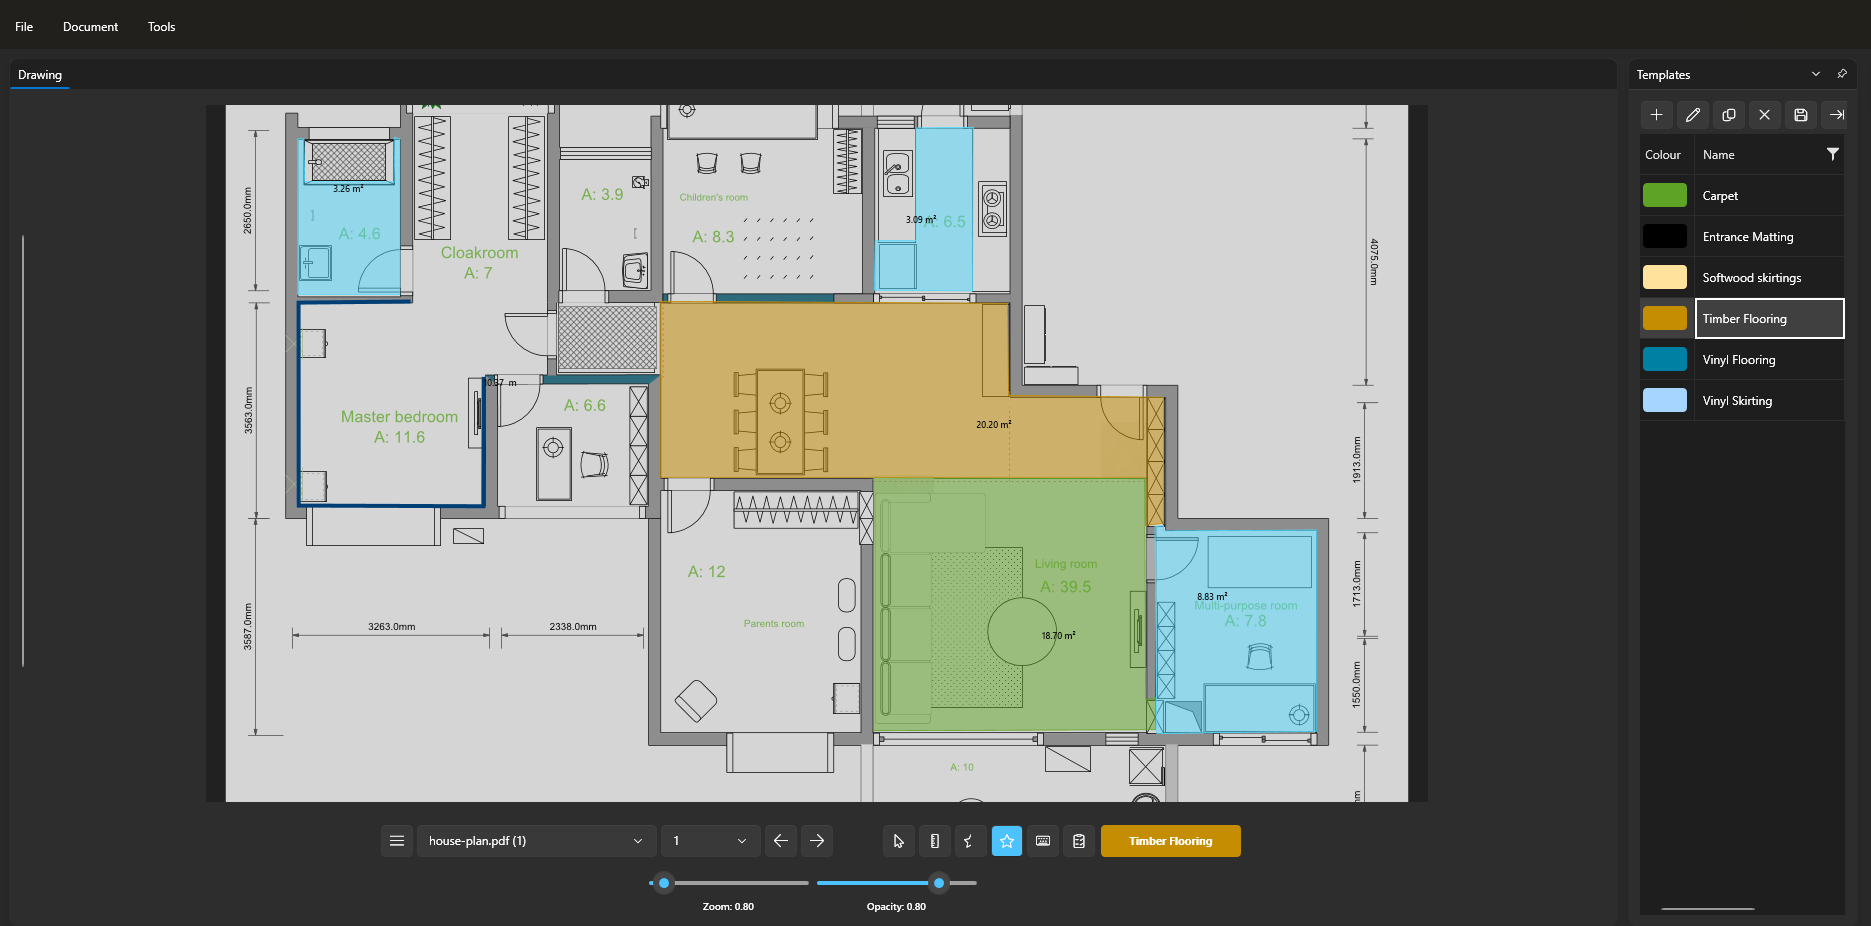The width and height of the screenshot is (1871, 926).
Task: Open the page number dropdown
Action: pyautogui.click(x=710, y=841)
